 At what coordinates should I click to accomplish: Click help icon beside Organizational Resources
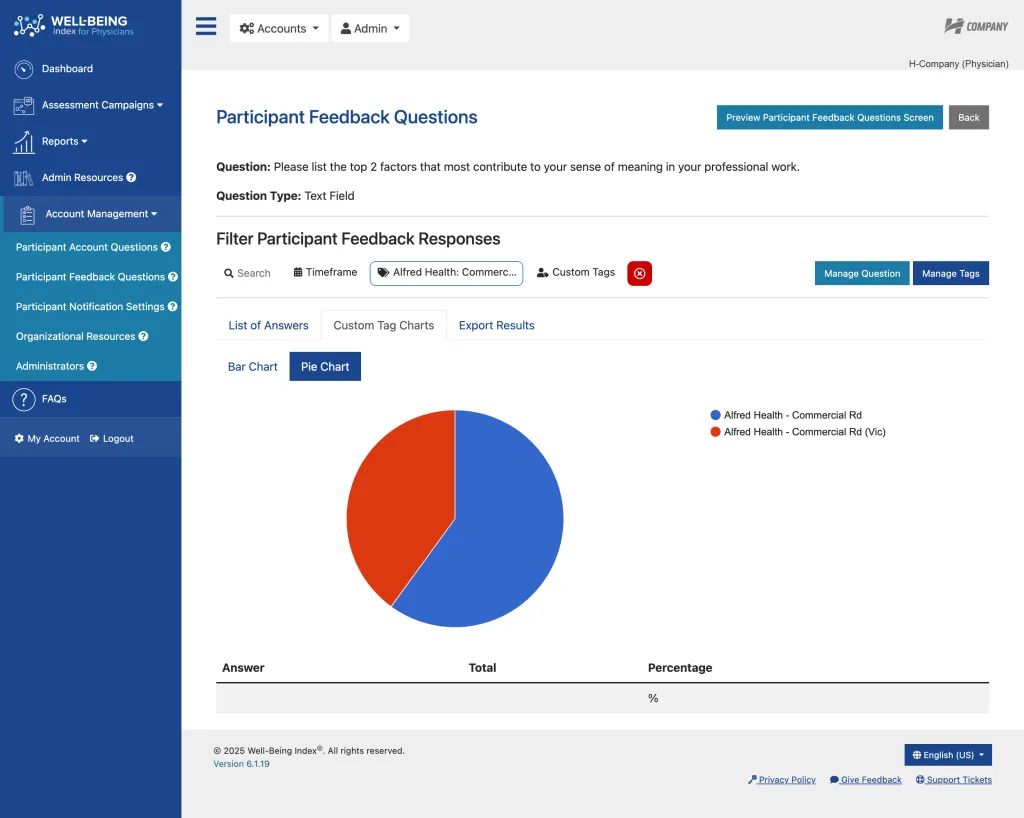143,336
